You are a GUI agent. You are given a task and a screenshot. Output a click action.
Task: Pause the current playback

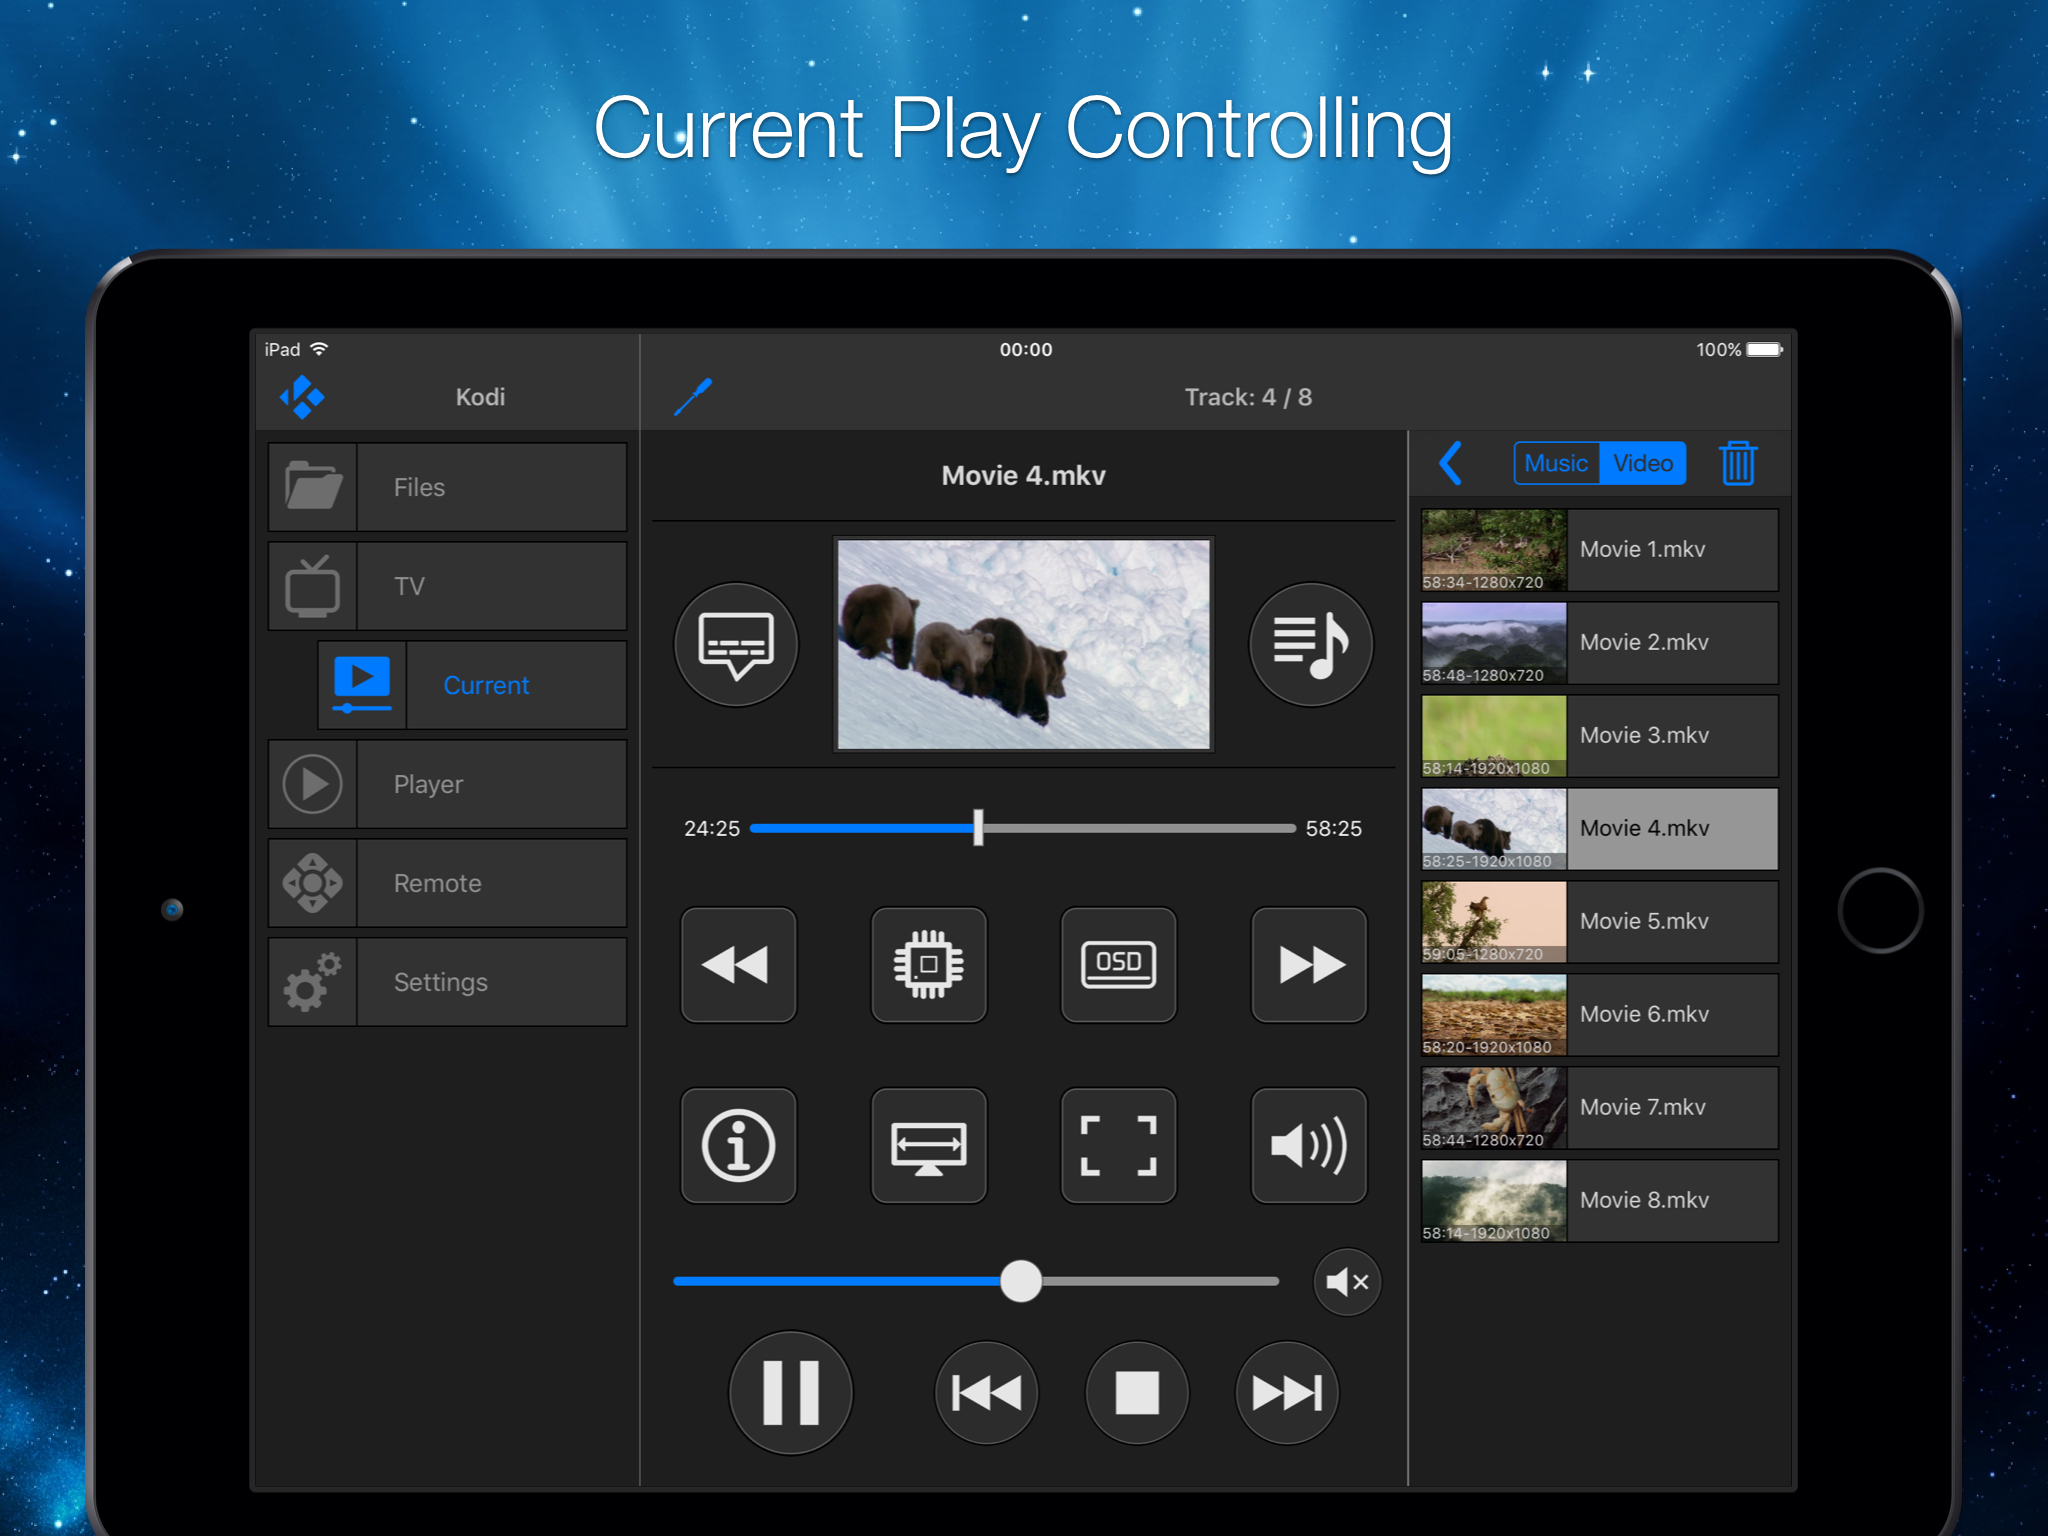tap(790, 1392)
